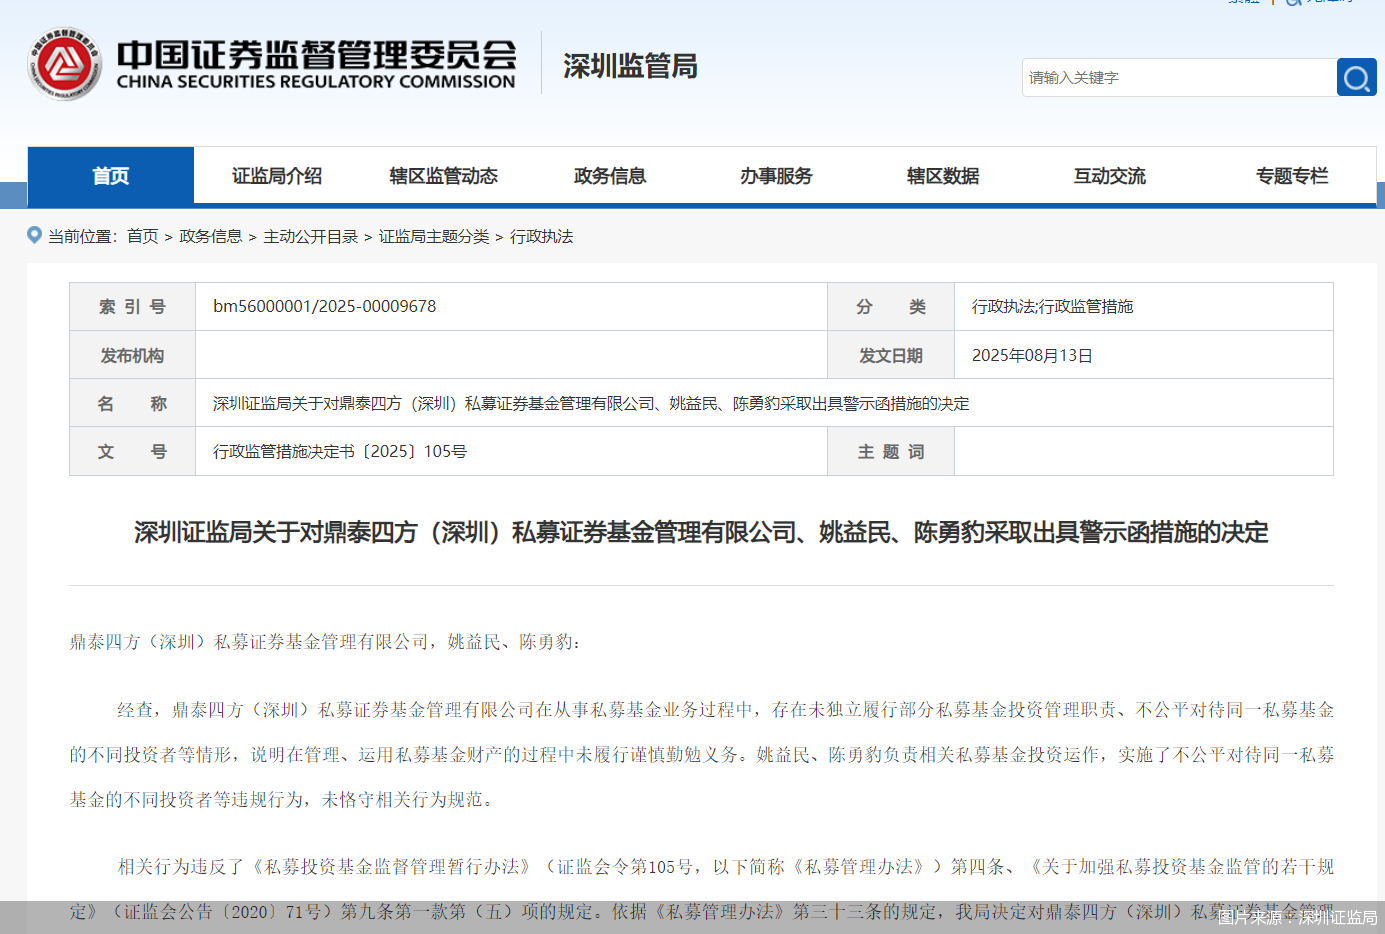
Task: Click the 政务信息 breadcrumb link
Action: coord(210,237)
